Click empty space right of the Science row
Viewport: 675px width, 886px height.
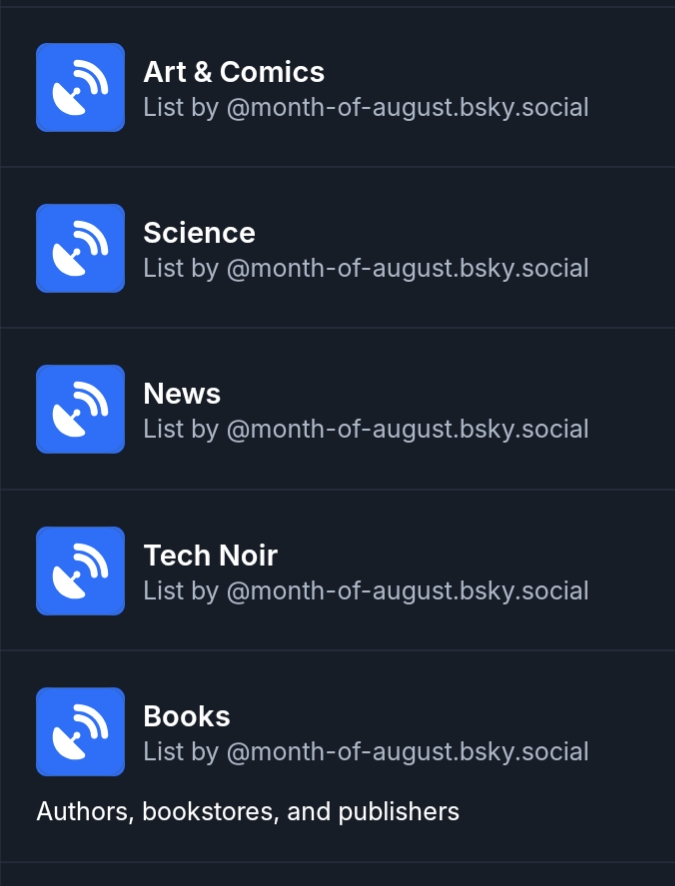(x=635, y=248)
